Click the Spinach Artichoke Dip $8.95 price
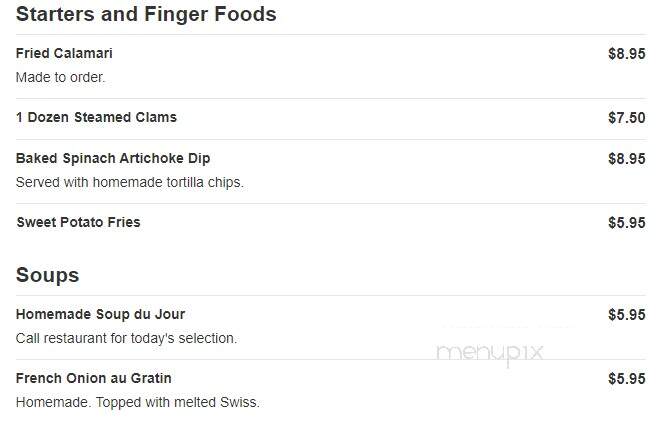This screenshot has width=669, height=435. pos(626,159)
